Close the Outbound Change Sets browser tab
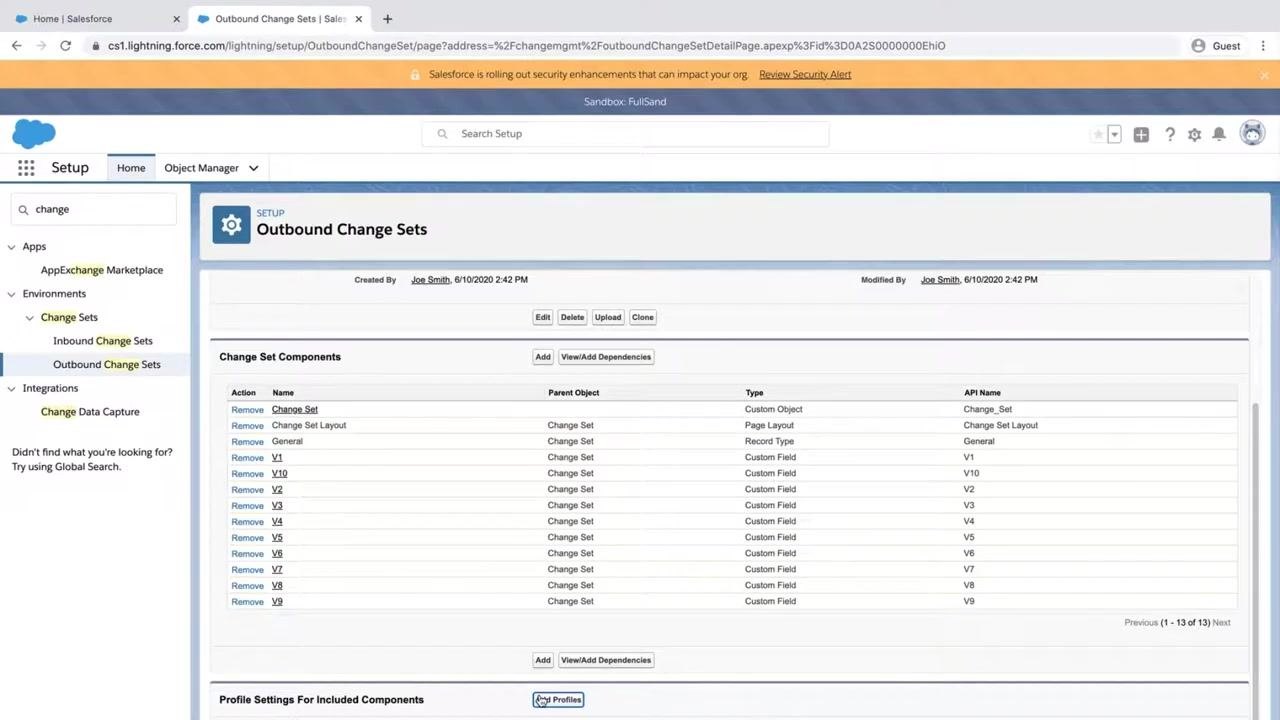Image resolution: width=1280 pixels, height=720 pixels. click(358, 18)
